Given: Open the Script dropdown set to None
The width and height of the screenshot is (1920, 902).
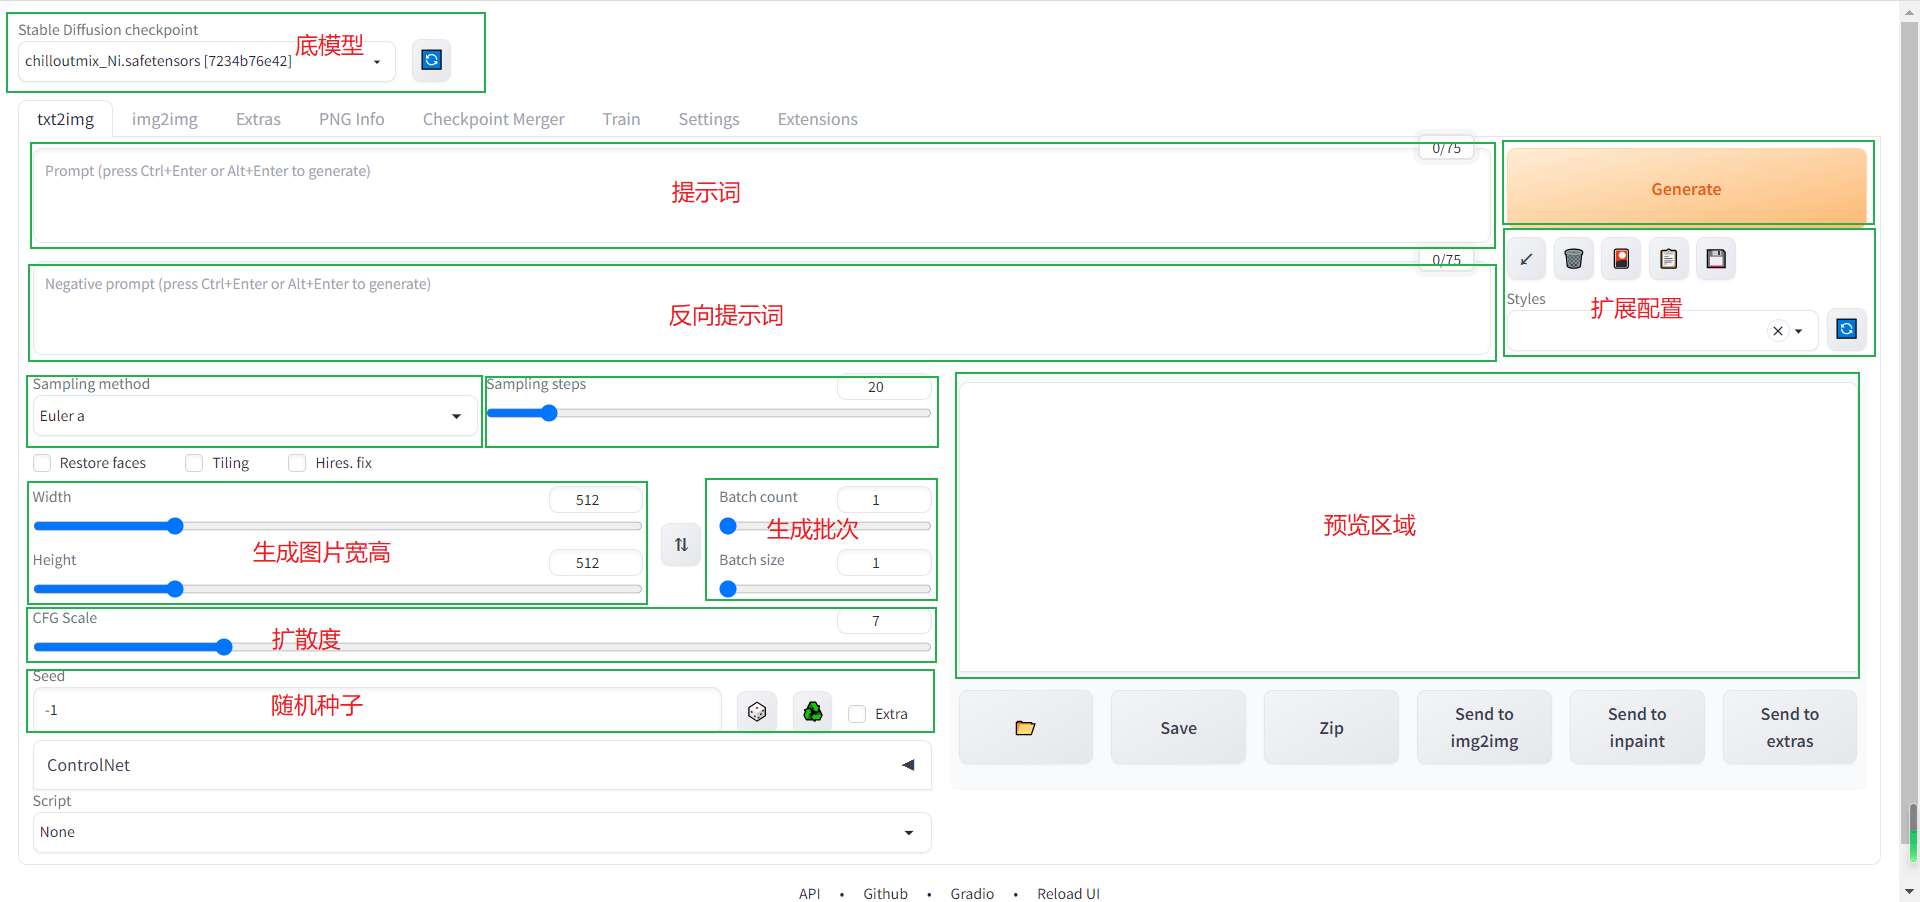Looking at the screenshot, I should click(x=481, y=832).
